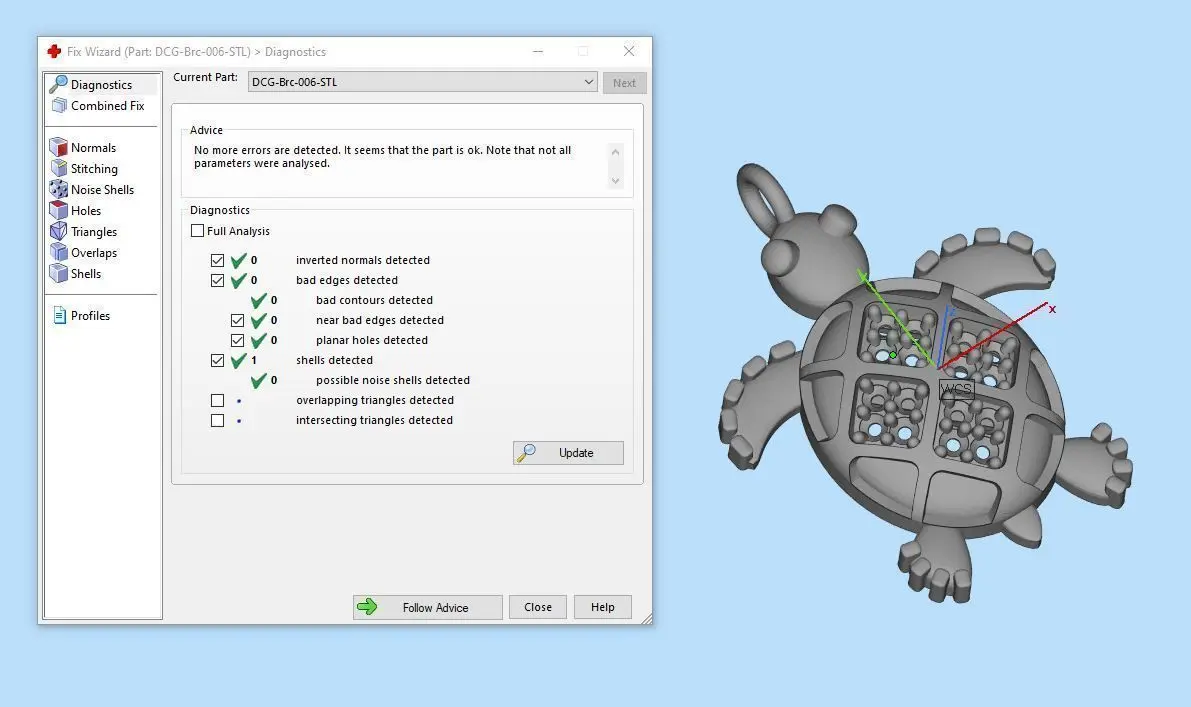This screenshot has height=707, width=1191.
Task: Click the green check beside possible noise shells
Action: (x=259, y=380)
